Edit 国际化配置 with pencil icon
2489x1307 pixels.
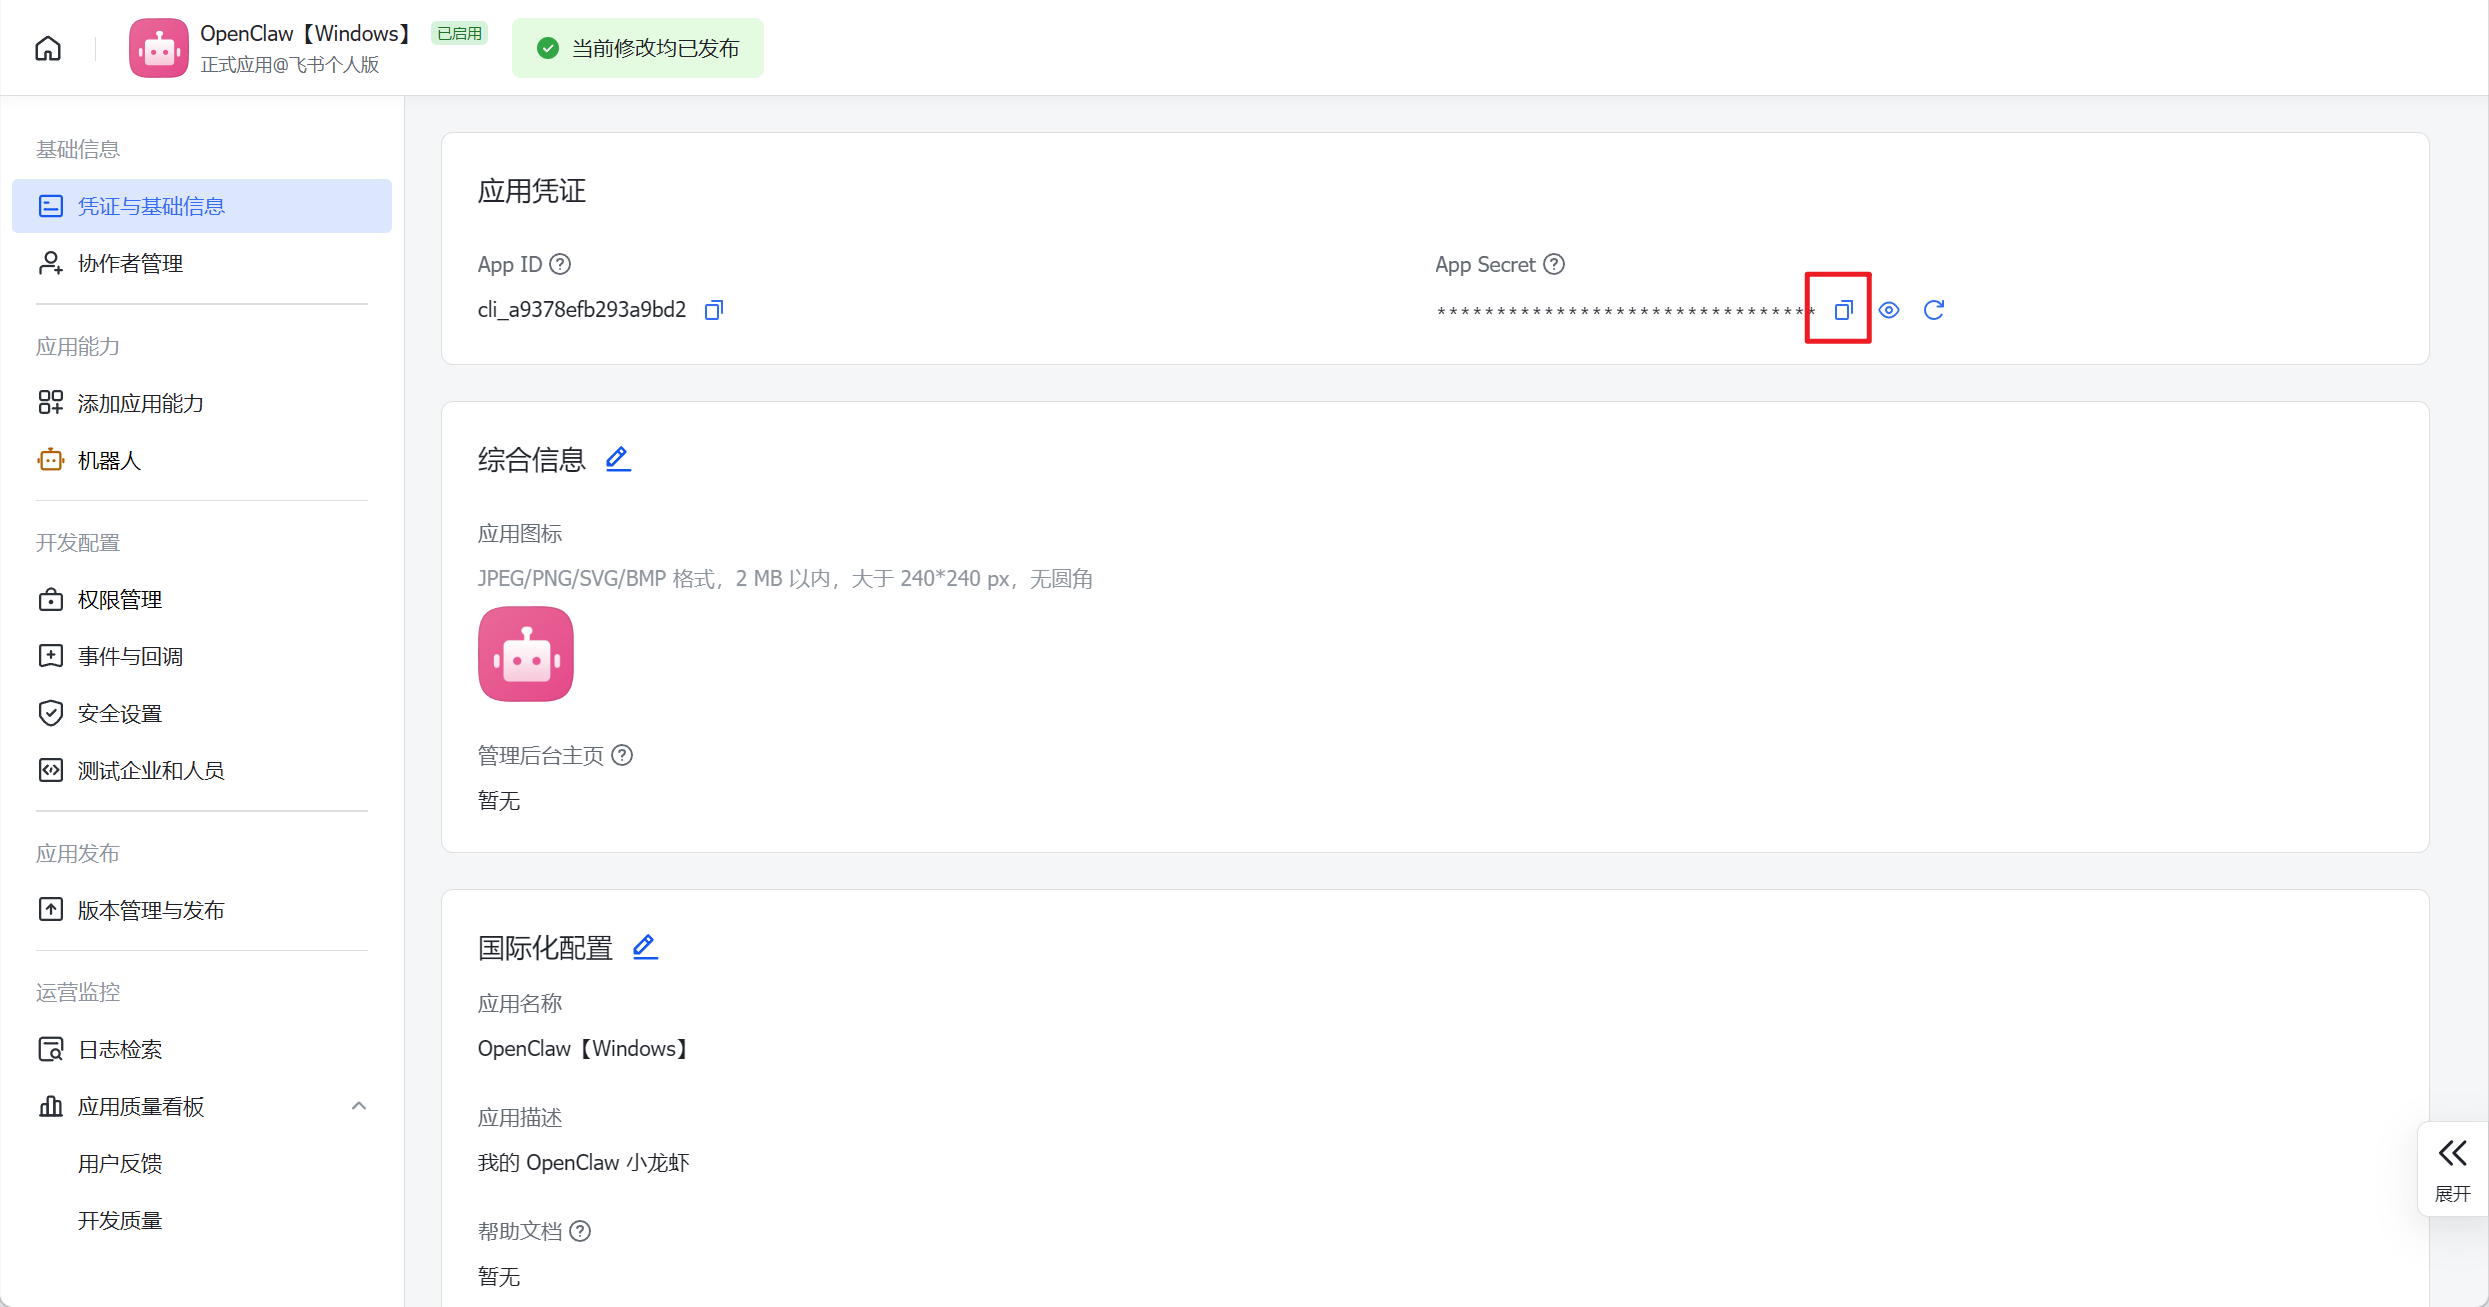(645, 946)
